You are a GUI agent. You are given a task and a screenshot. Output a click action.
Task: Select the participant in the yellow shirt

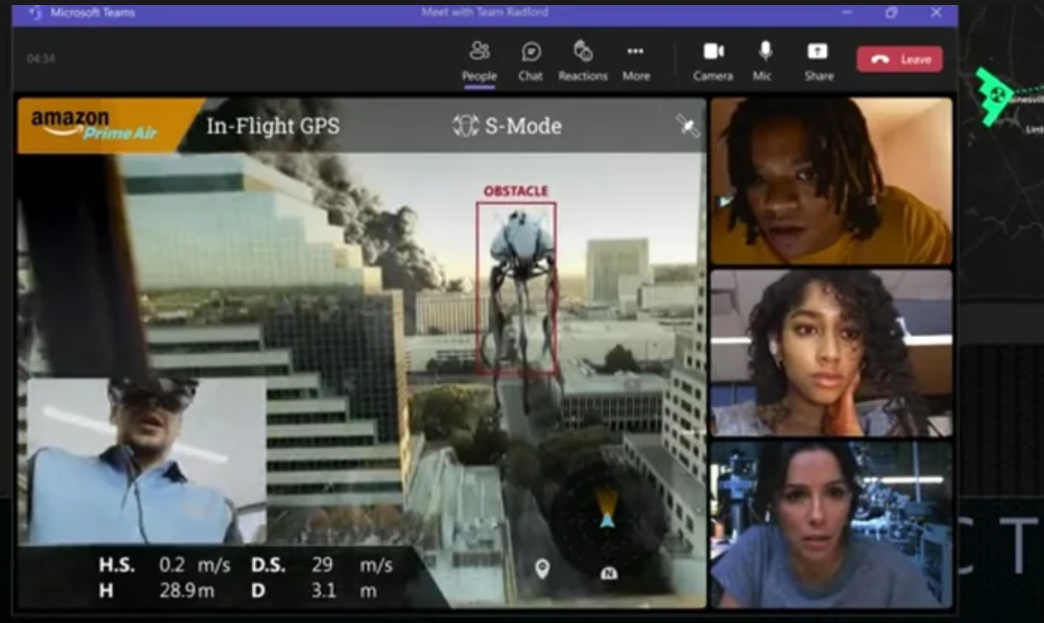click(832, 181)
